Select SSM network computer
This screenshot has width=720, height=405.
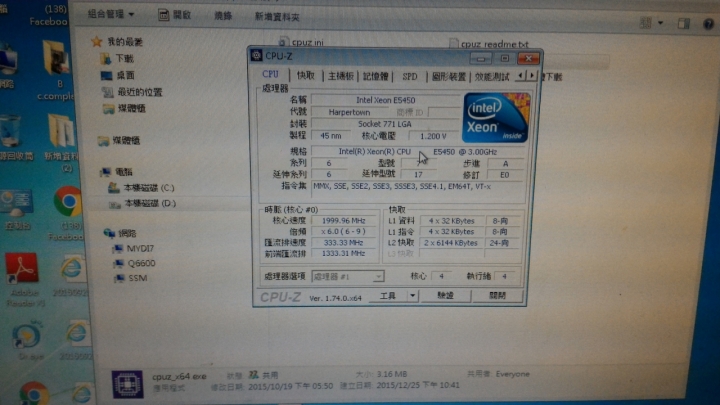click(131, 278)
